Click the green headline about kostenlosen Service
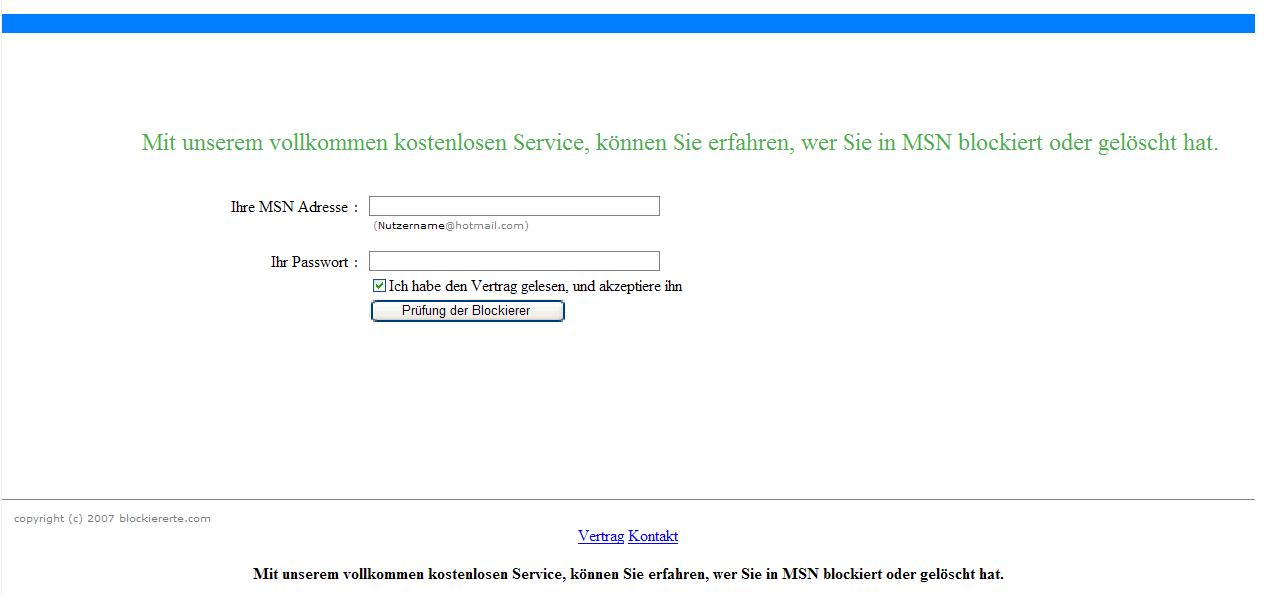This screenshot has width=1265, height=595. pyautogui.click(x=680, y=142)
